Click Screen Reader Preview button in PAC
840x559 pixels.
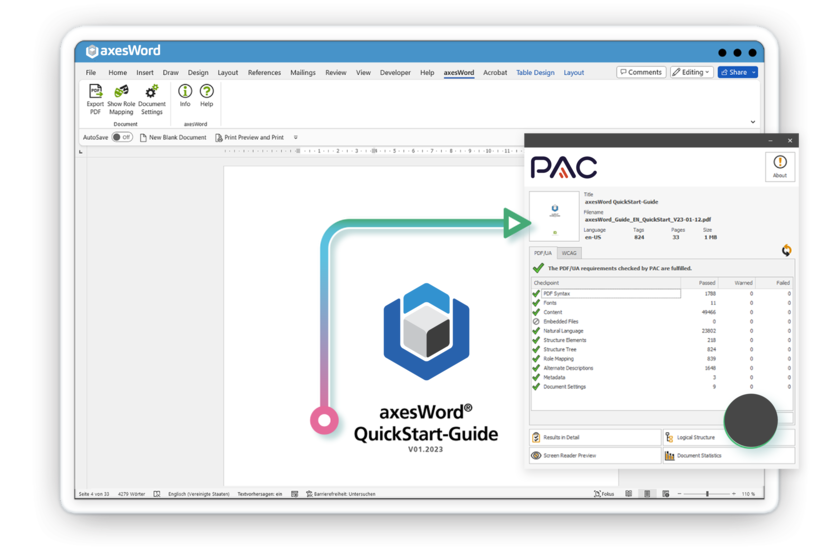[595, 456]
